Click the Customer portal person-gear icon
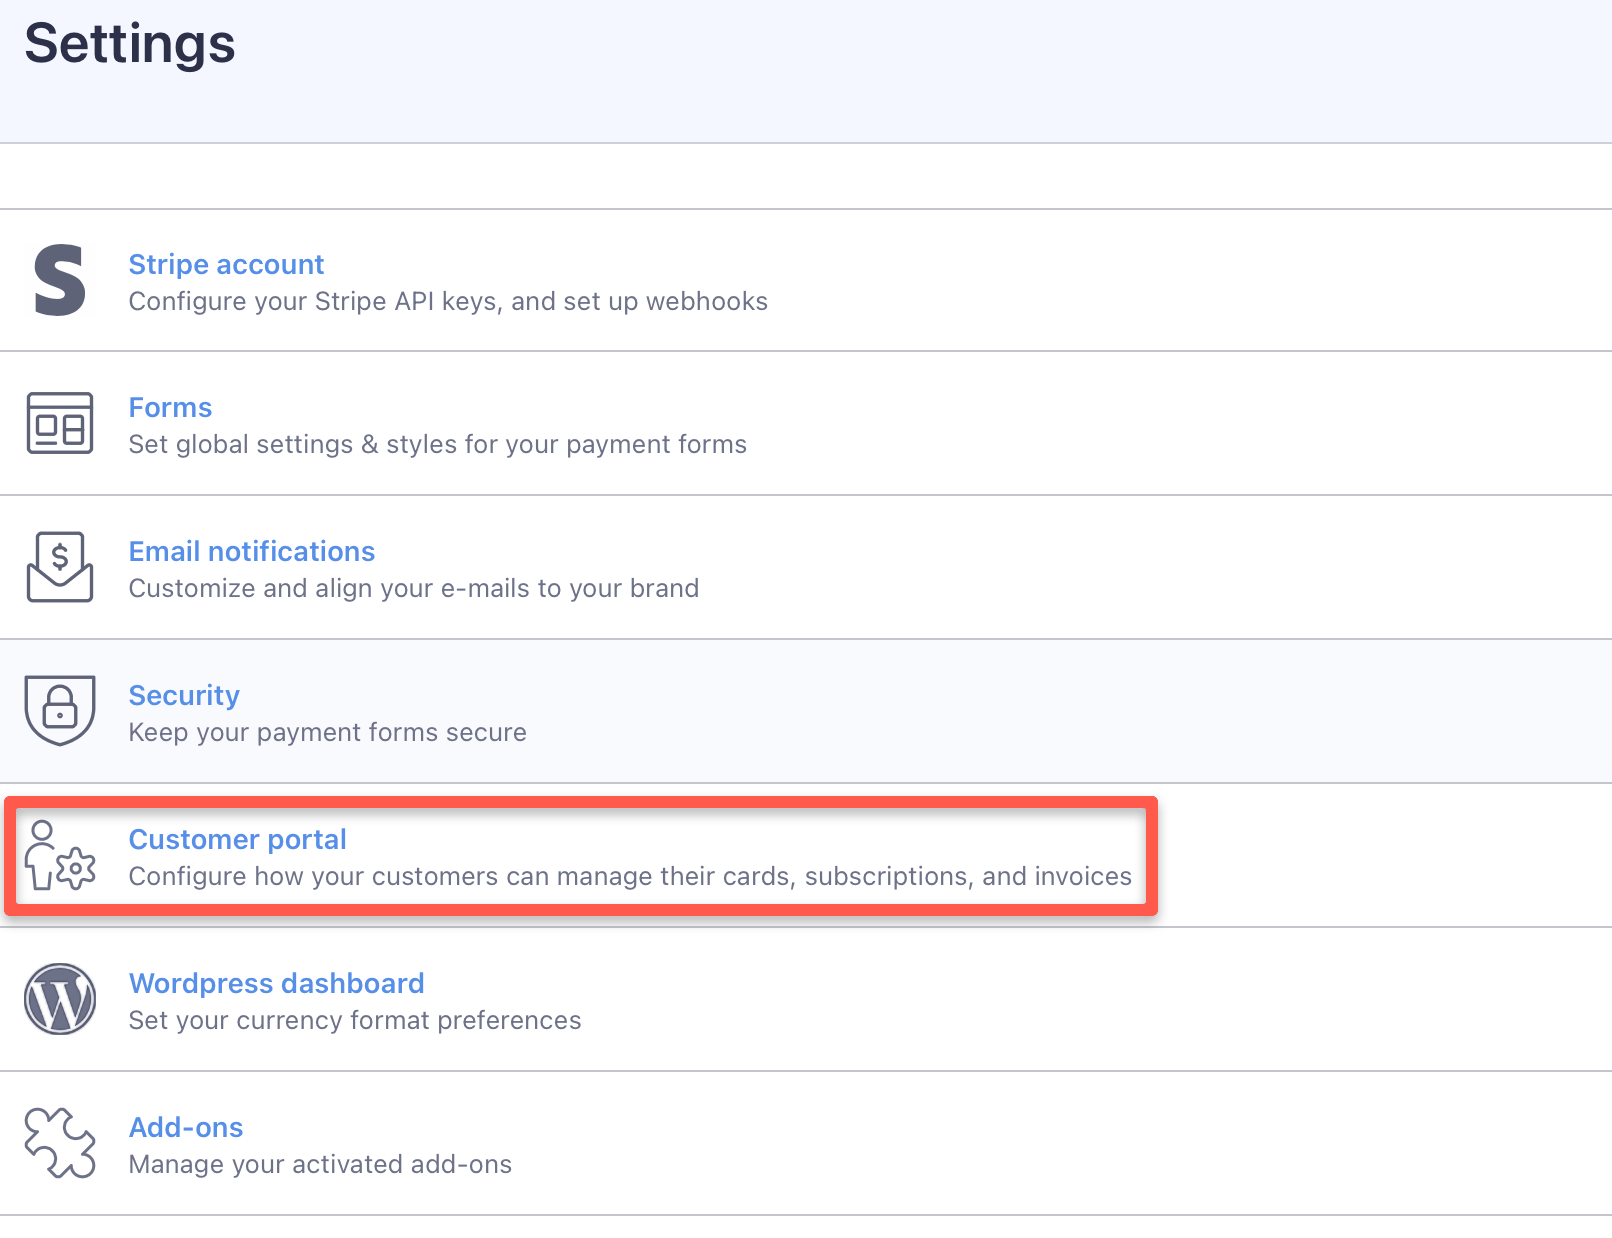1612x1238 pixels. pyautogui.click(x=60, y=856)
